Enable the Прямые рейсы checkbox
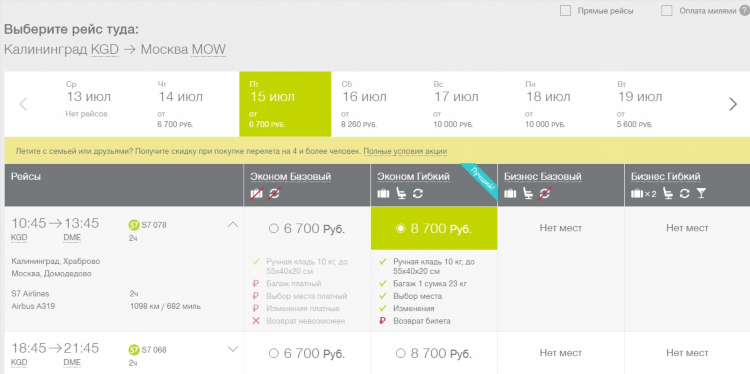The image size is (750, 374). click(x=565, y=11)
